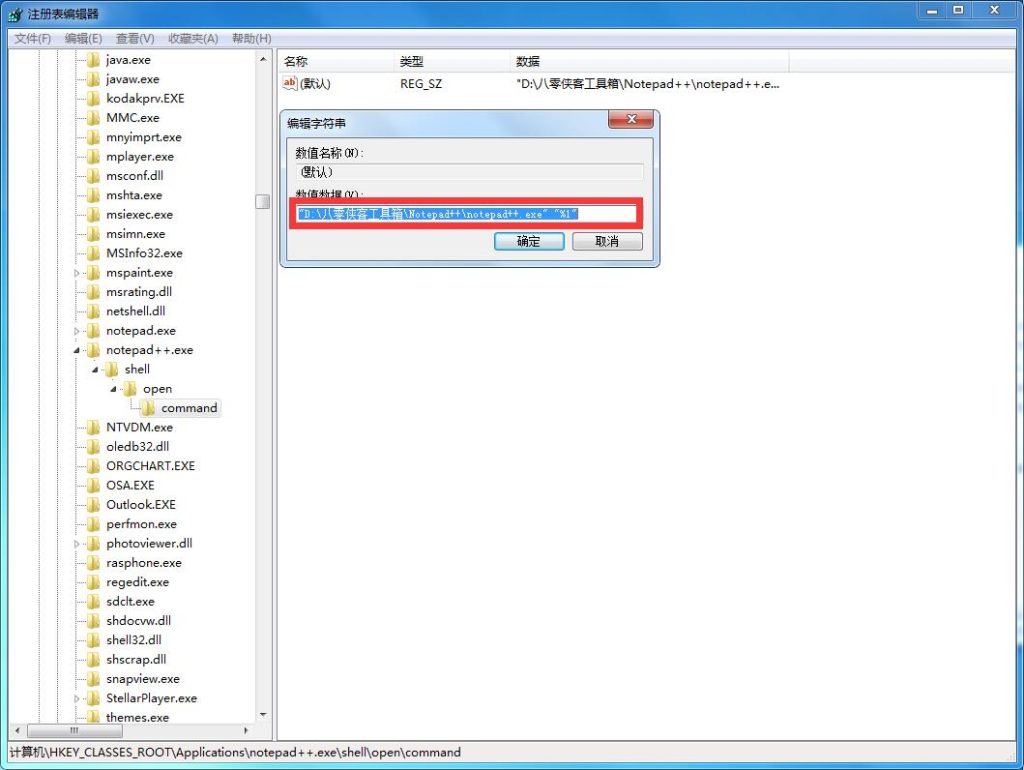1024x770 pixels.
Task: Click the 取消 button in the dialog
Action: (x=607, y=241)
